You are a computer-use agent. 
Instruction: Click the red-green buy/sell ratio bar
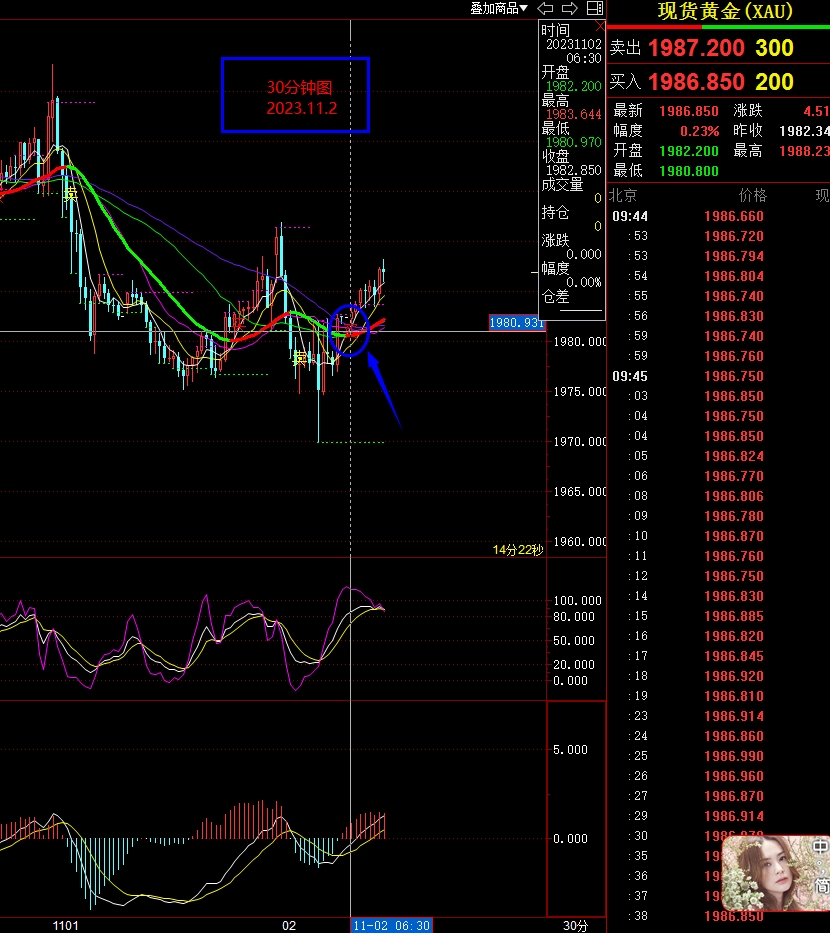[x=718, y=27]
